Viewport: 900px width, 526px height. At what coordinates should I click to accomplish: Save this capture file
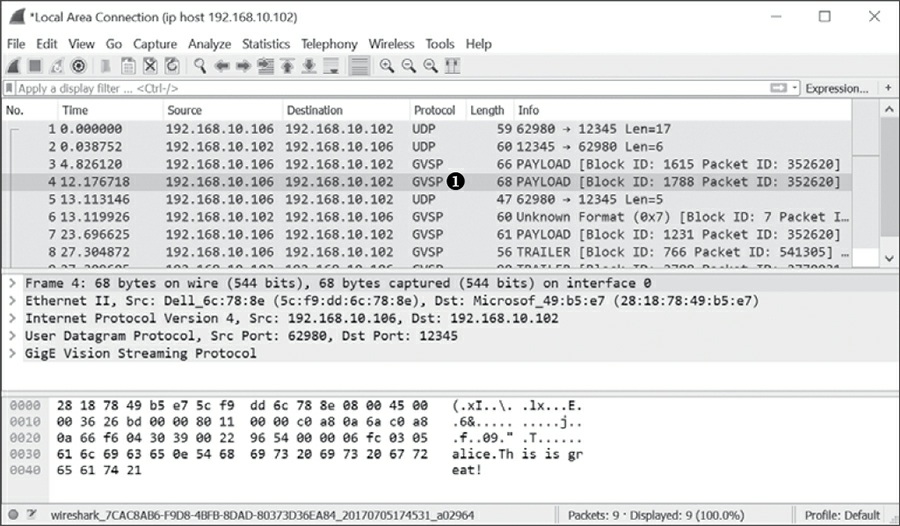(x=128, y=66)
